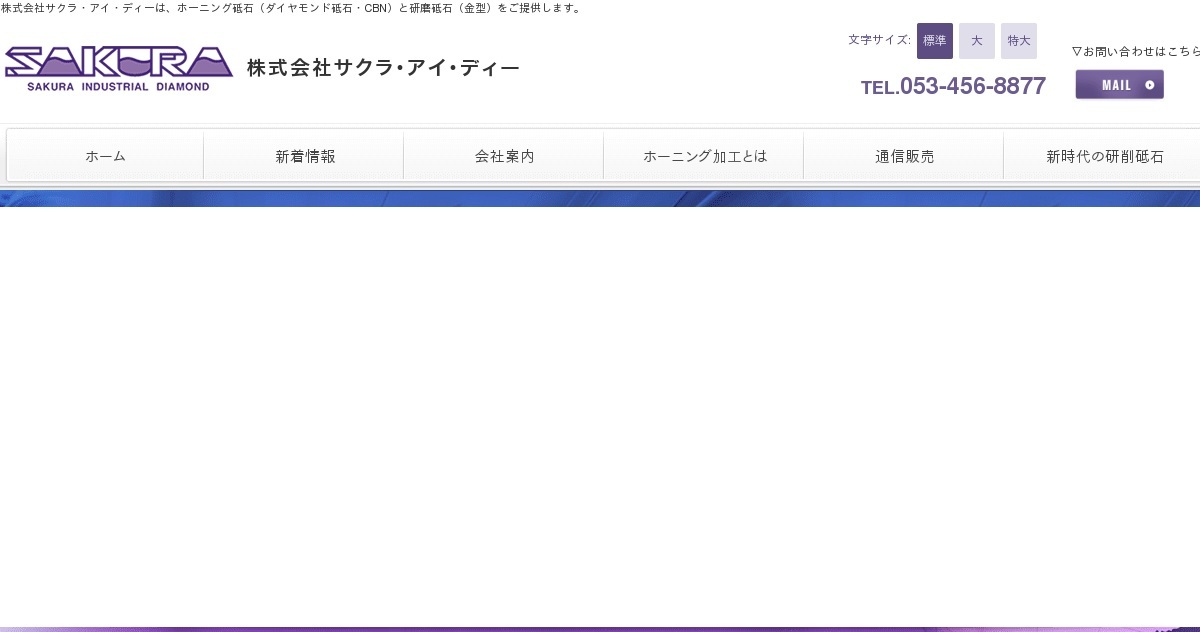
Task: Set font size to 標準
Action: [x=935, y=41]
